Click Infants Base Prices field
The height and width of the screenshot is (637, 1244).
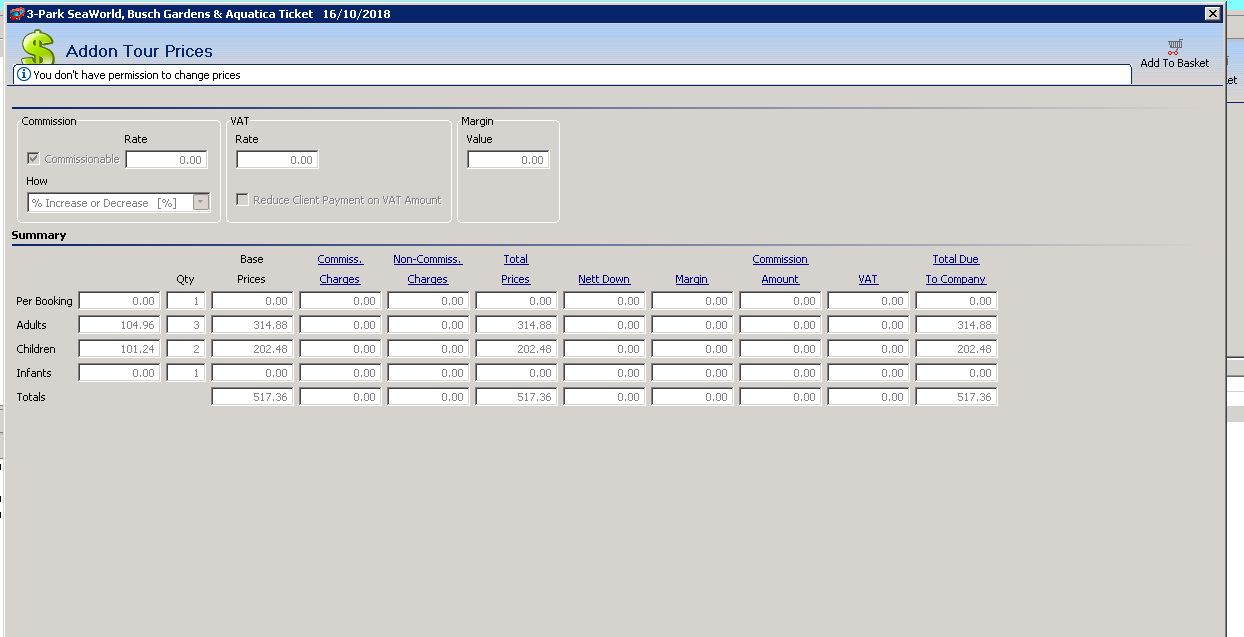(x=252, y=373)
